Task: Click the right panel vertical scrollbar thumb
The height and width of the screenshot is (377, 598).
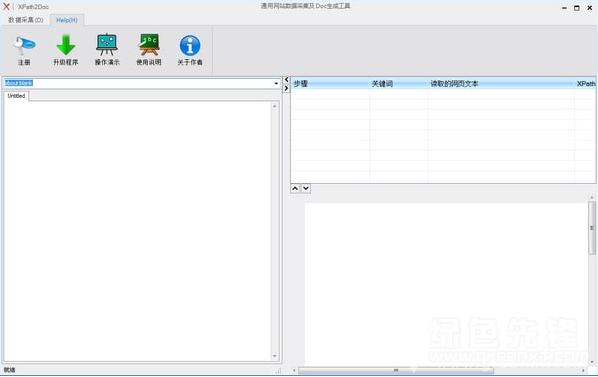Action: pos(592,228)
